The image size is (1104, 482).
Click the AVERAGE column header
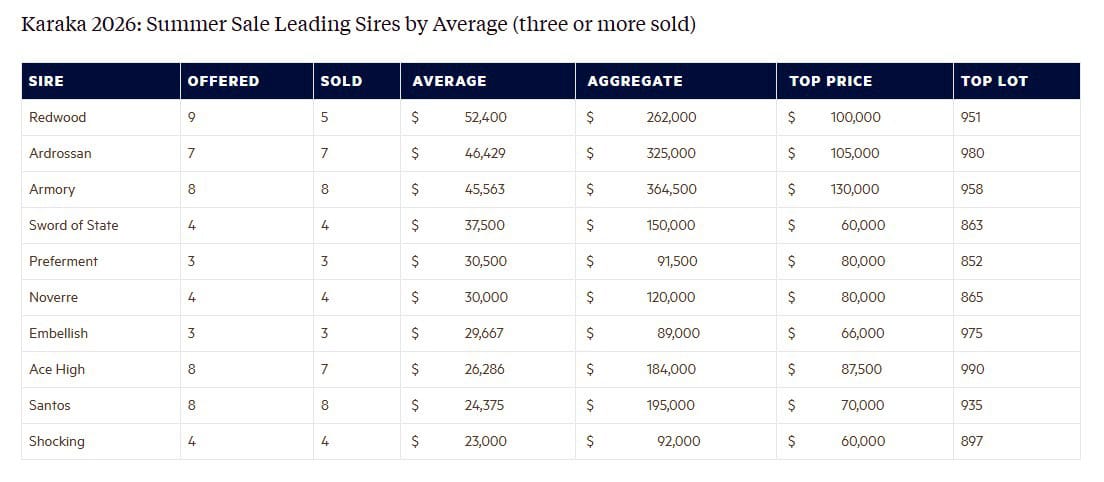coord(449,81)
